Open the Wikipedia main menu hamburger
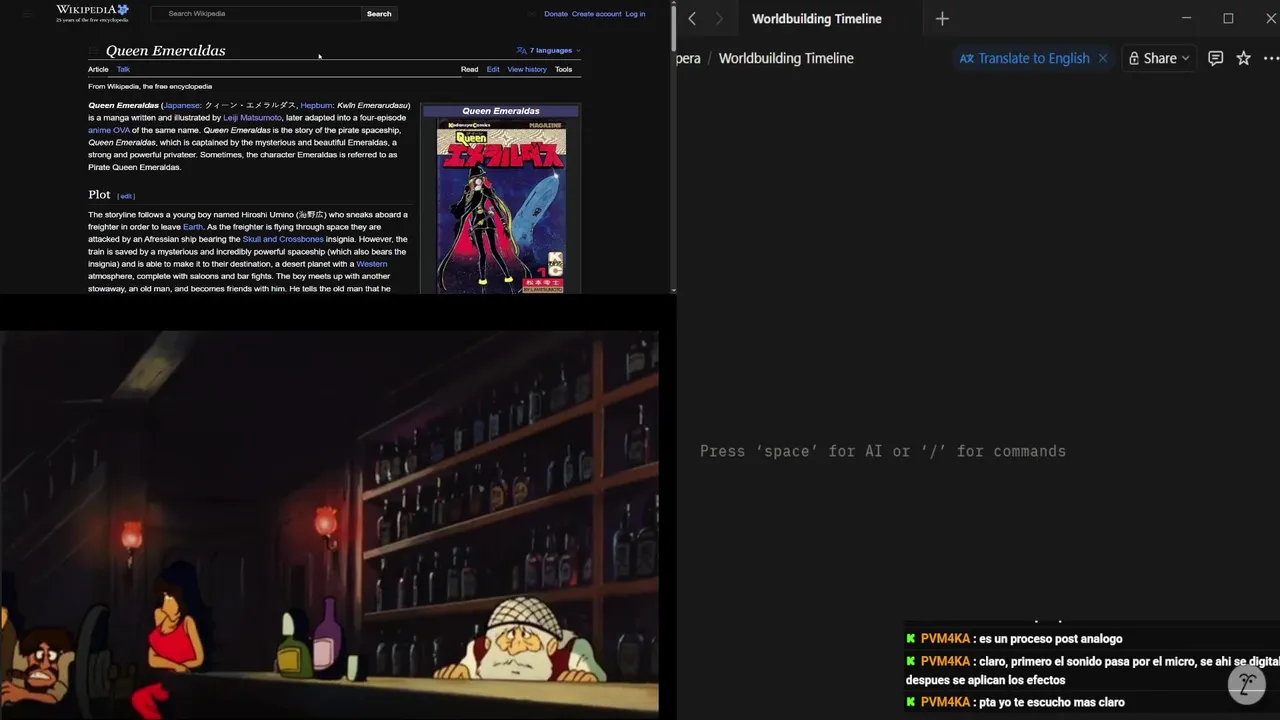This screenshot has height=720, width=1280. tap(28, 14)
